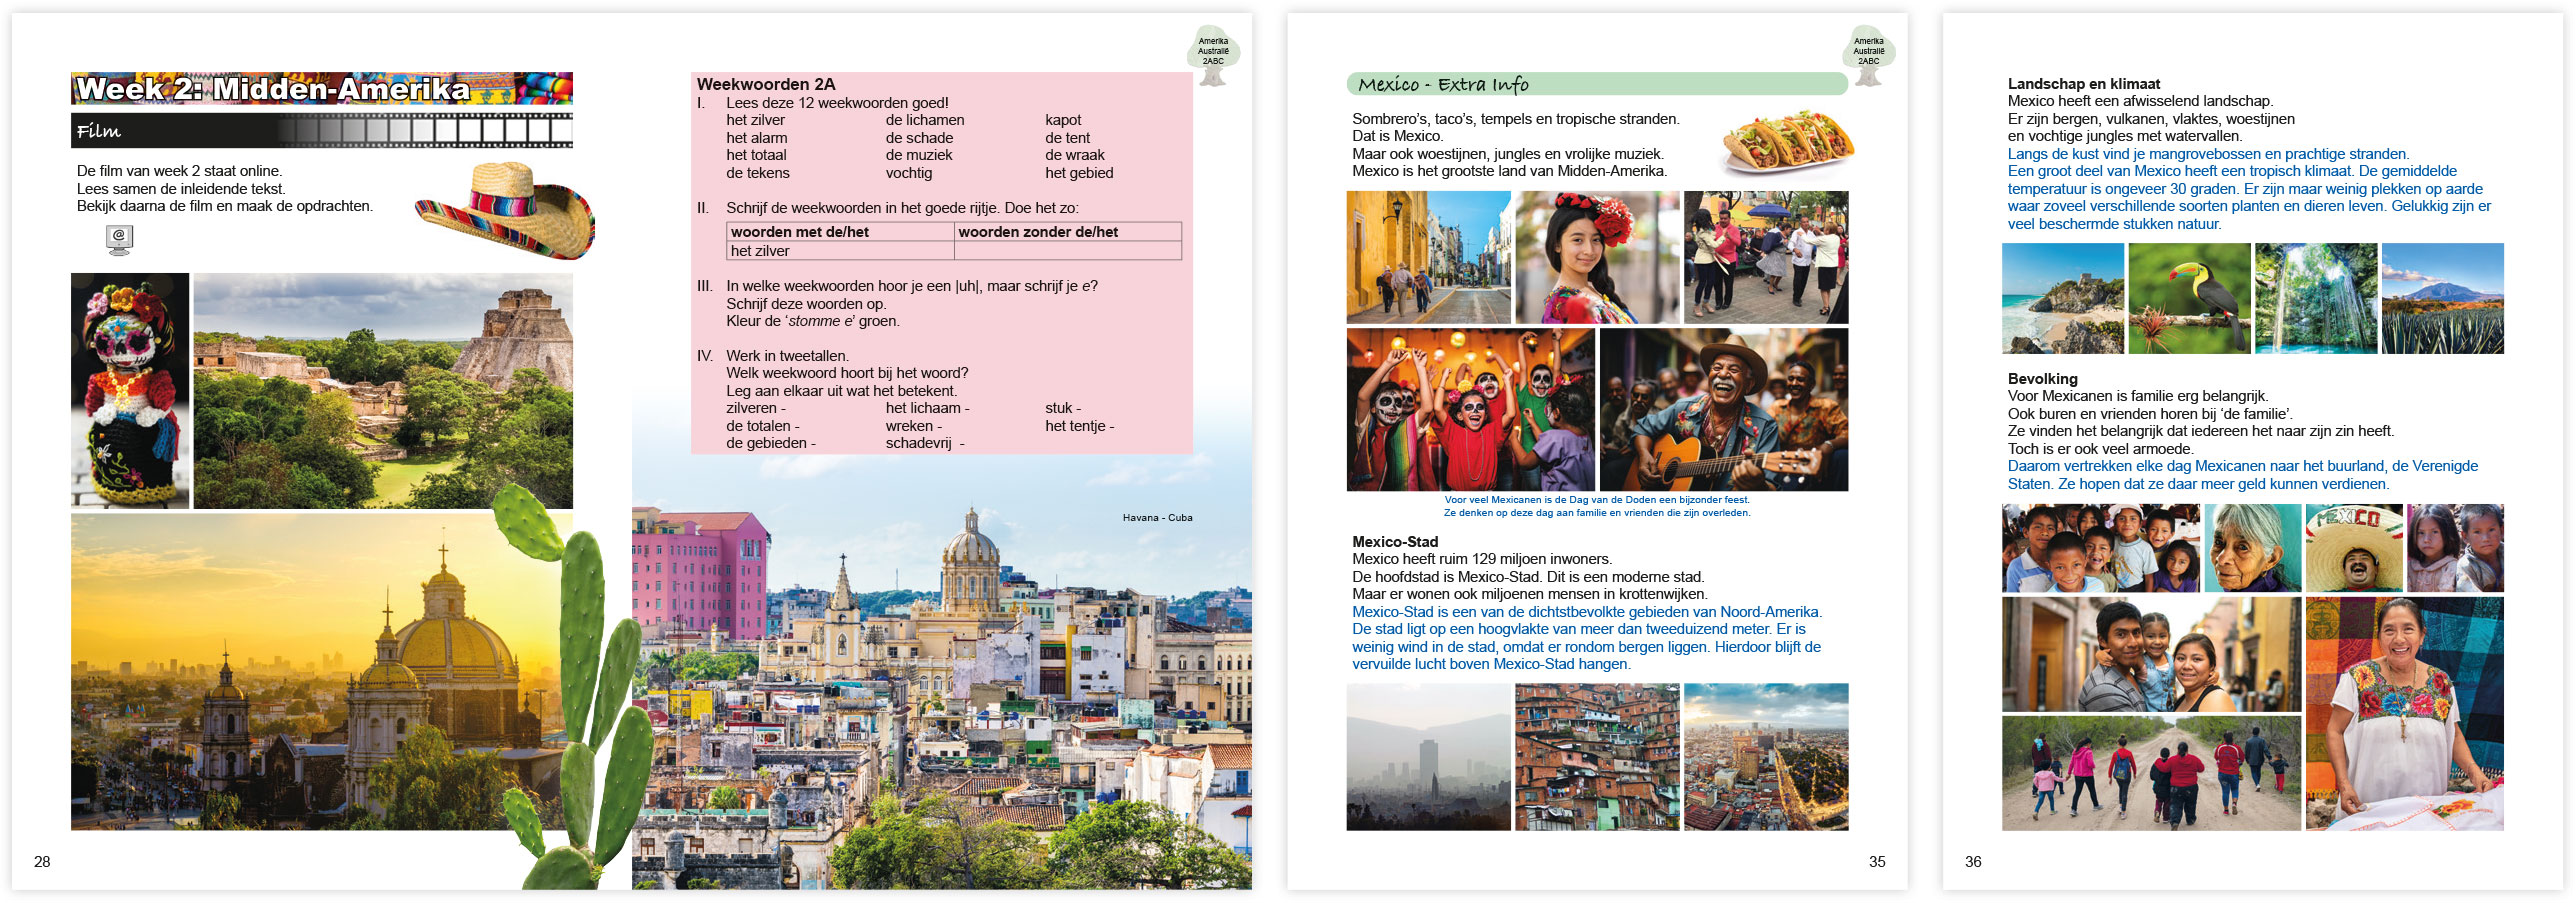Viewport: 2575px width, 903px height.
Task: Open the Maya pyramid ruins photo
Action: tap(383, 391)
